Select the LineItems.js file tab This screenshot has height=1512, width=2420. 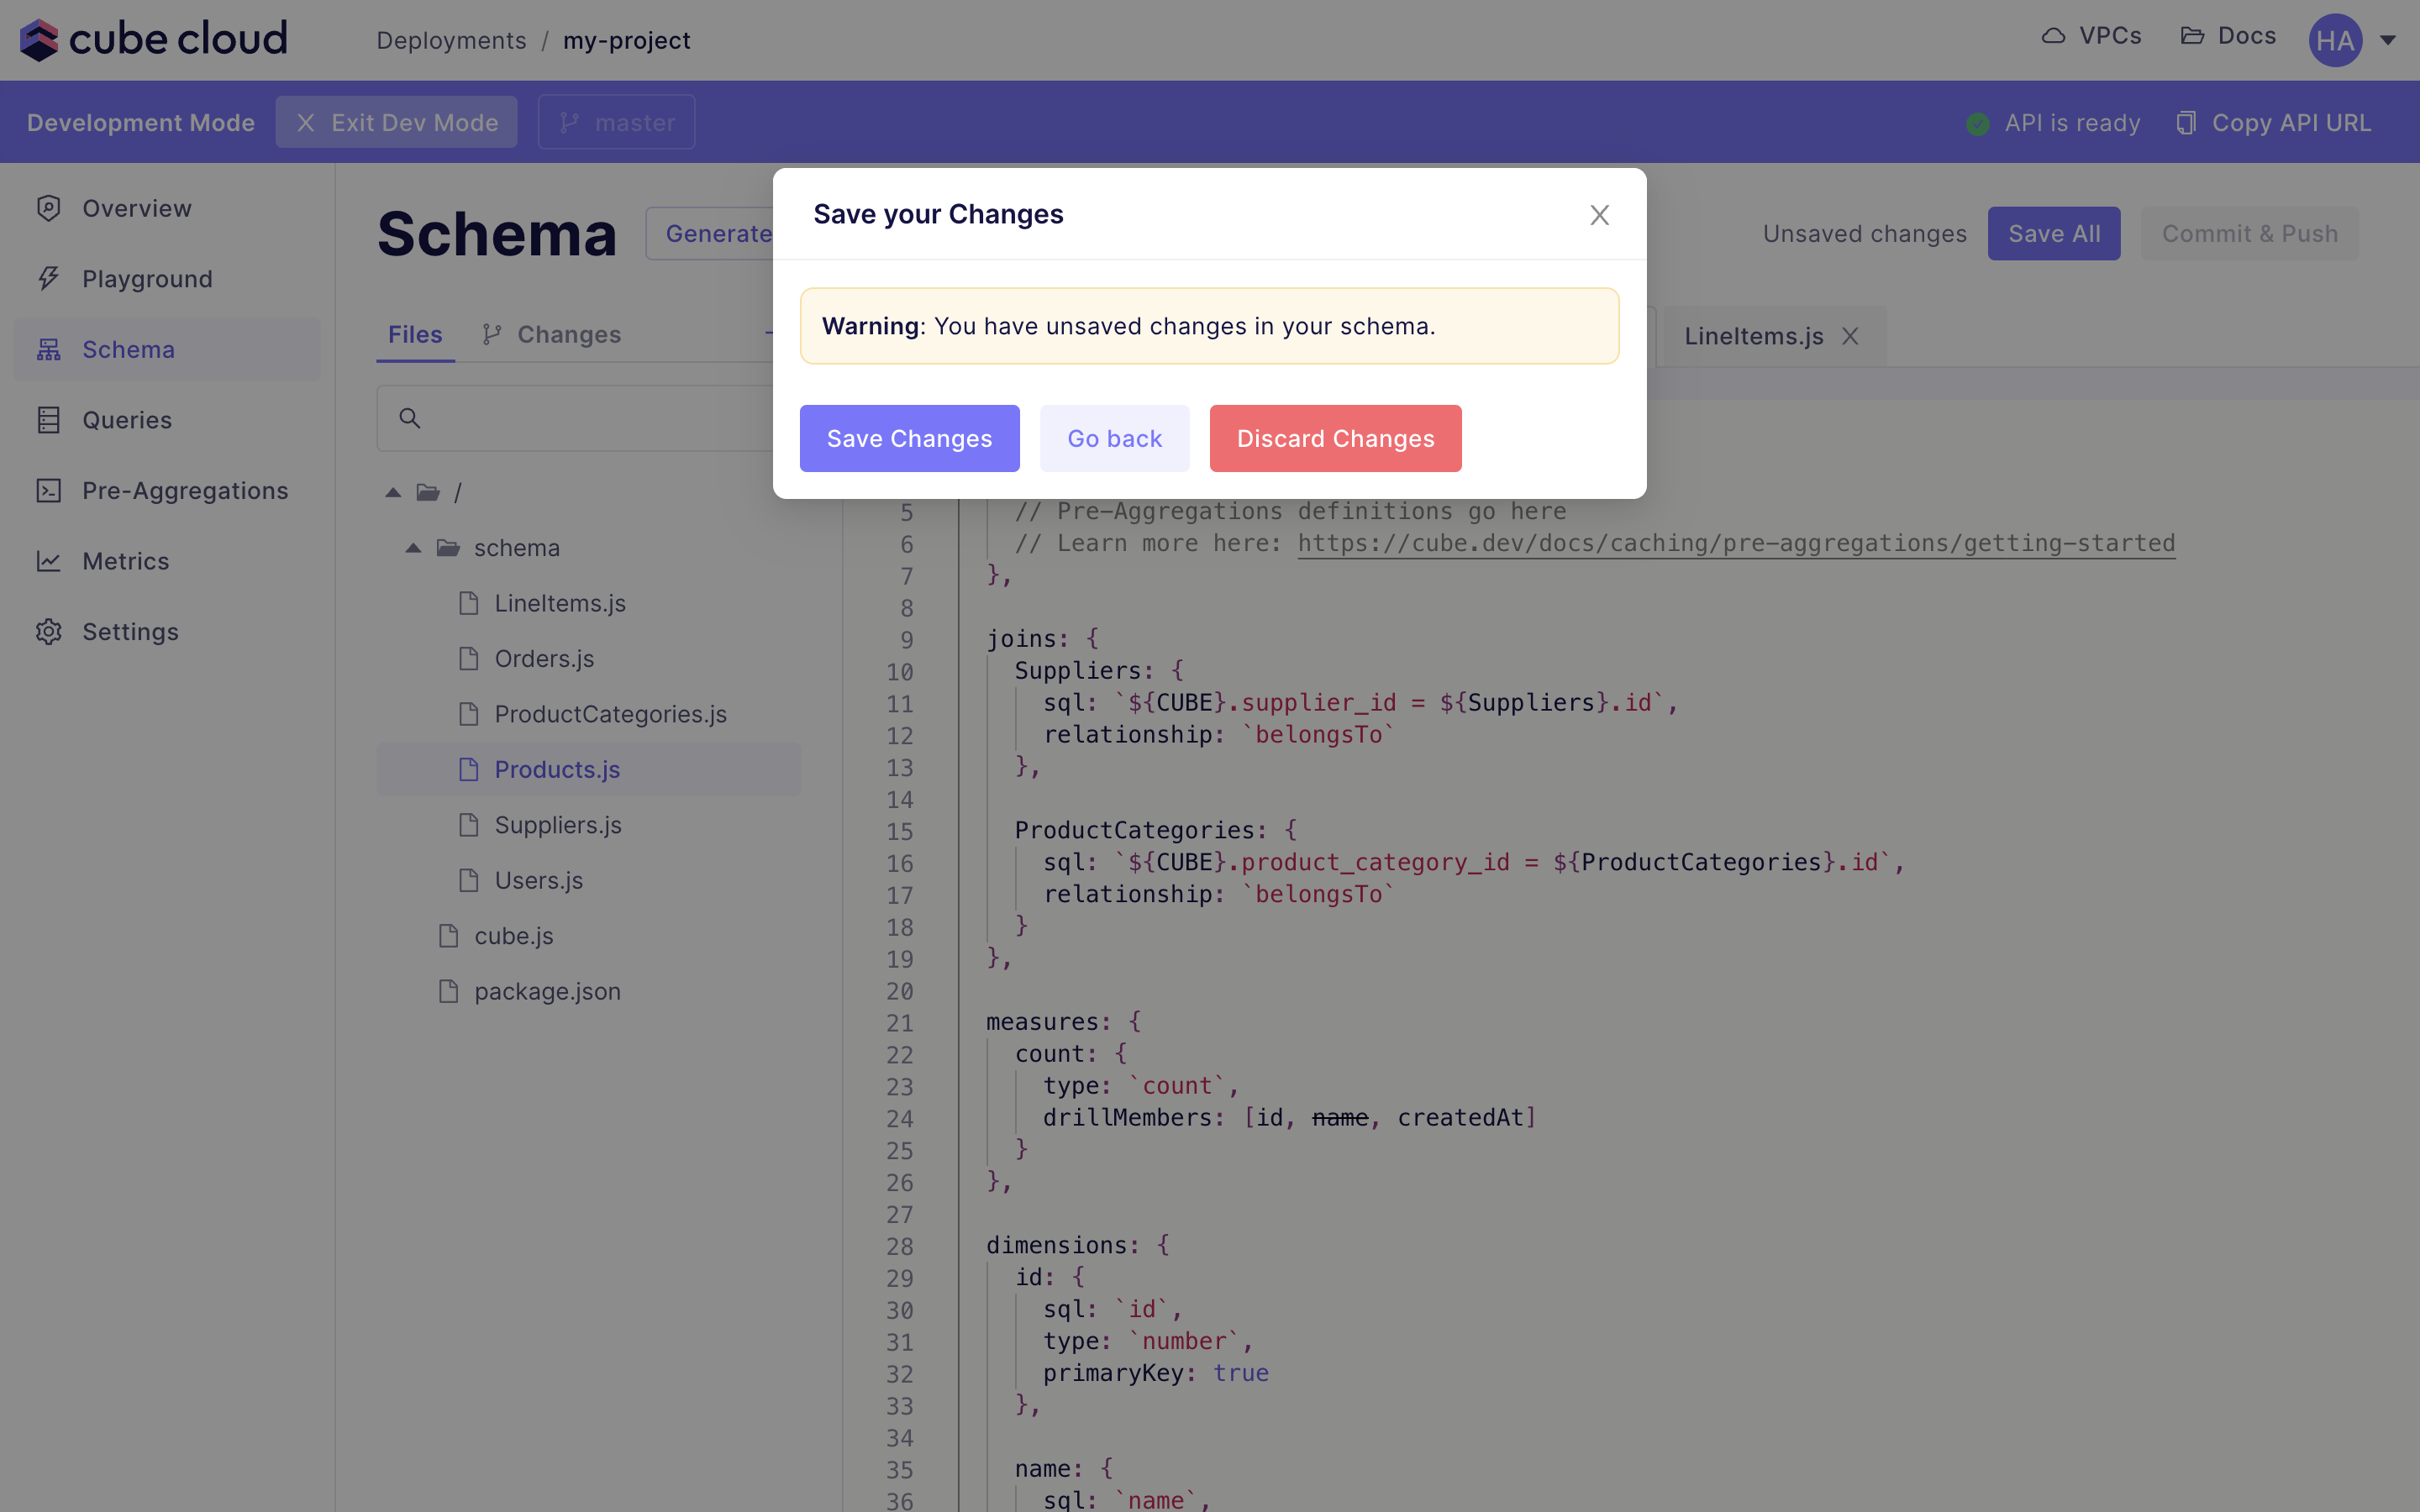pos(1753,334)
